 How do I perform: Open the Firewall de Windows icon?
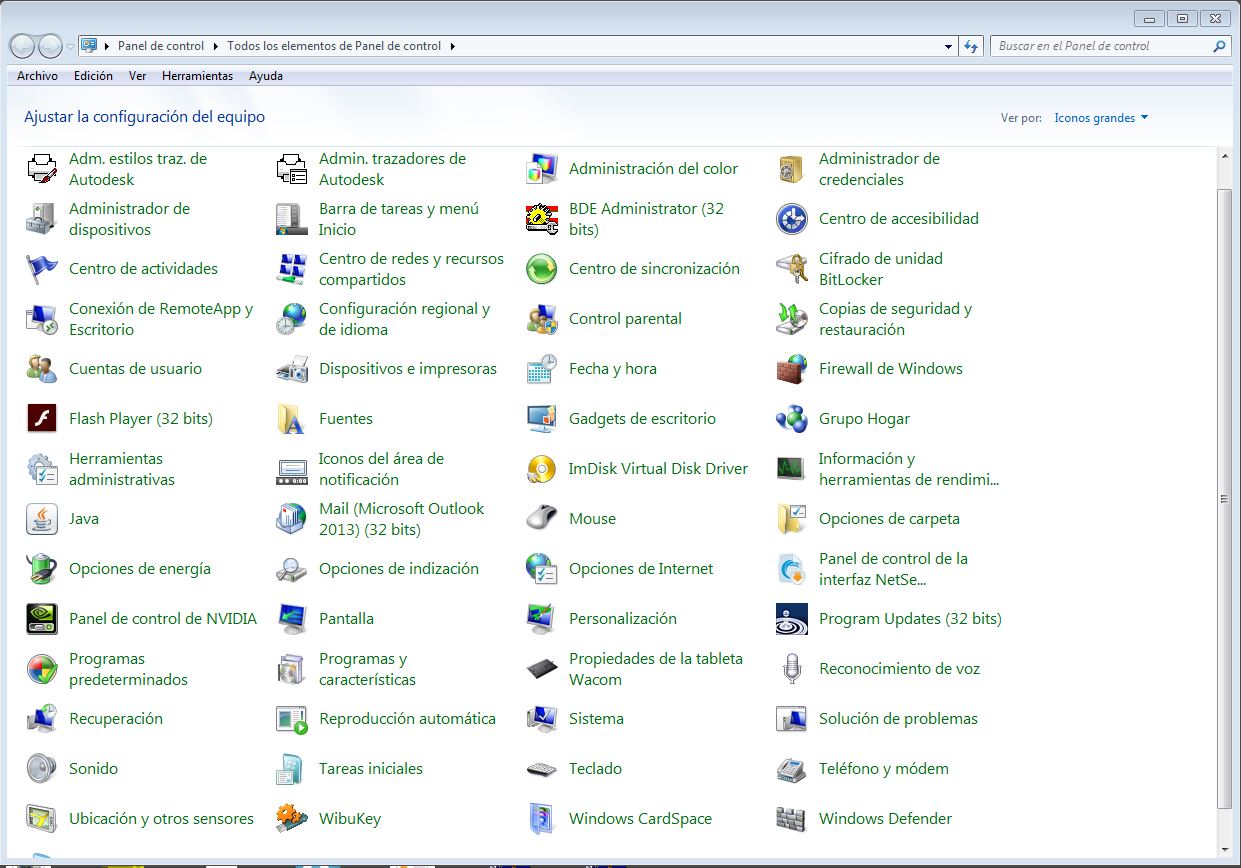click(792, 369)
